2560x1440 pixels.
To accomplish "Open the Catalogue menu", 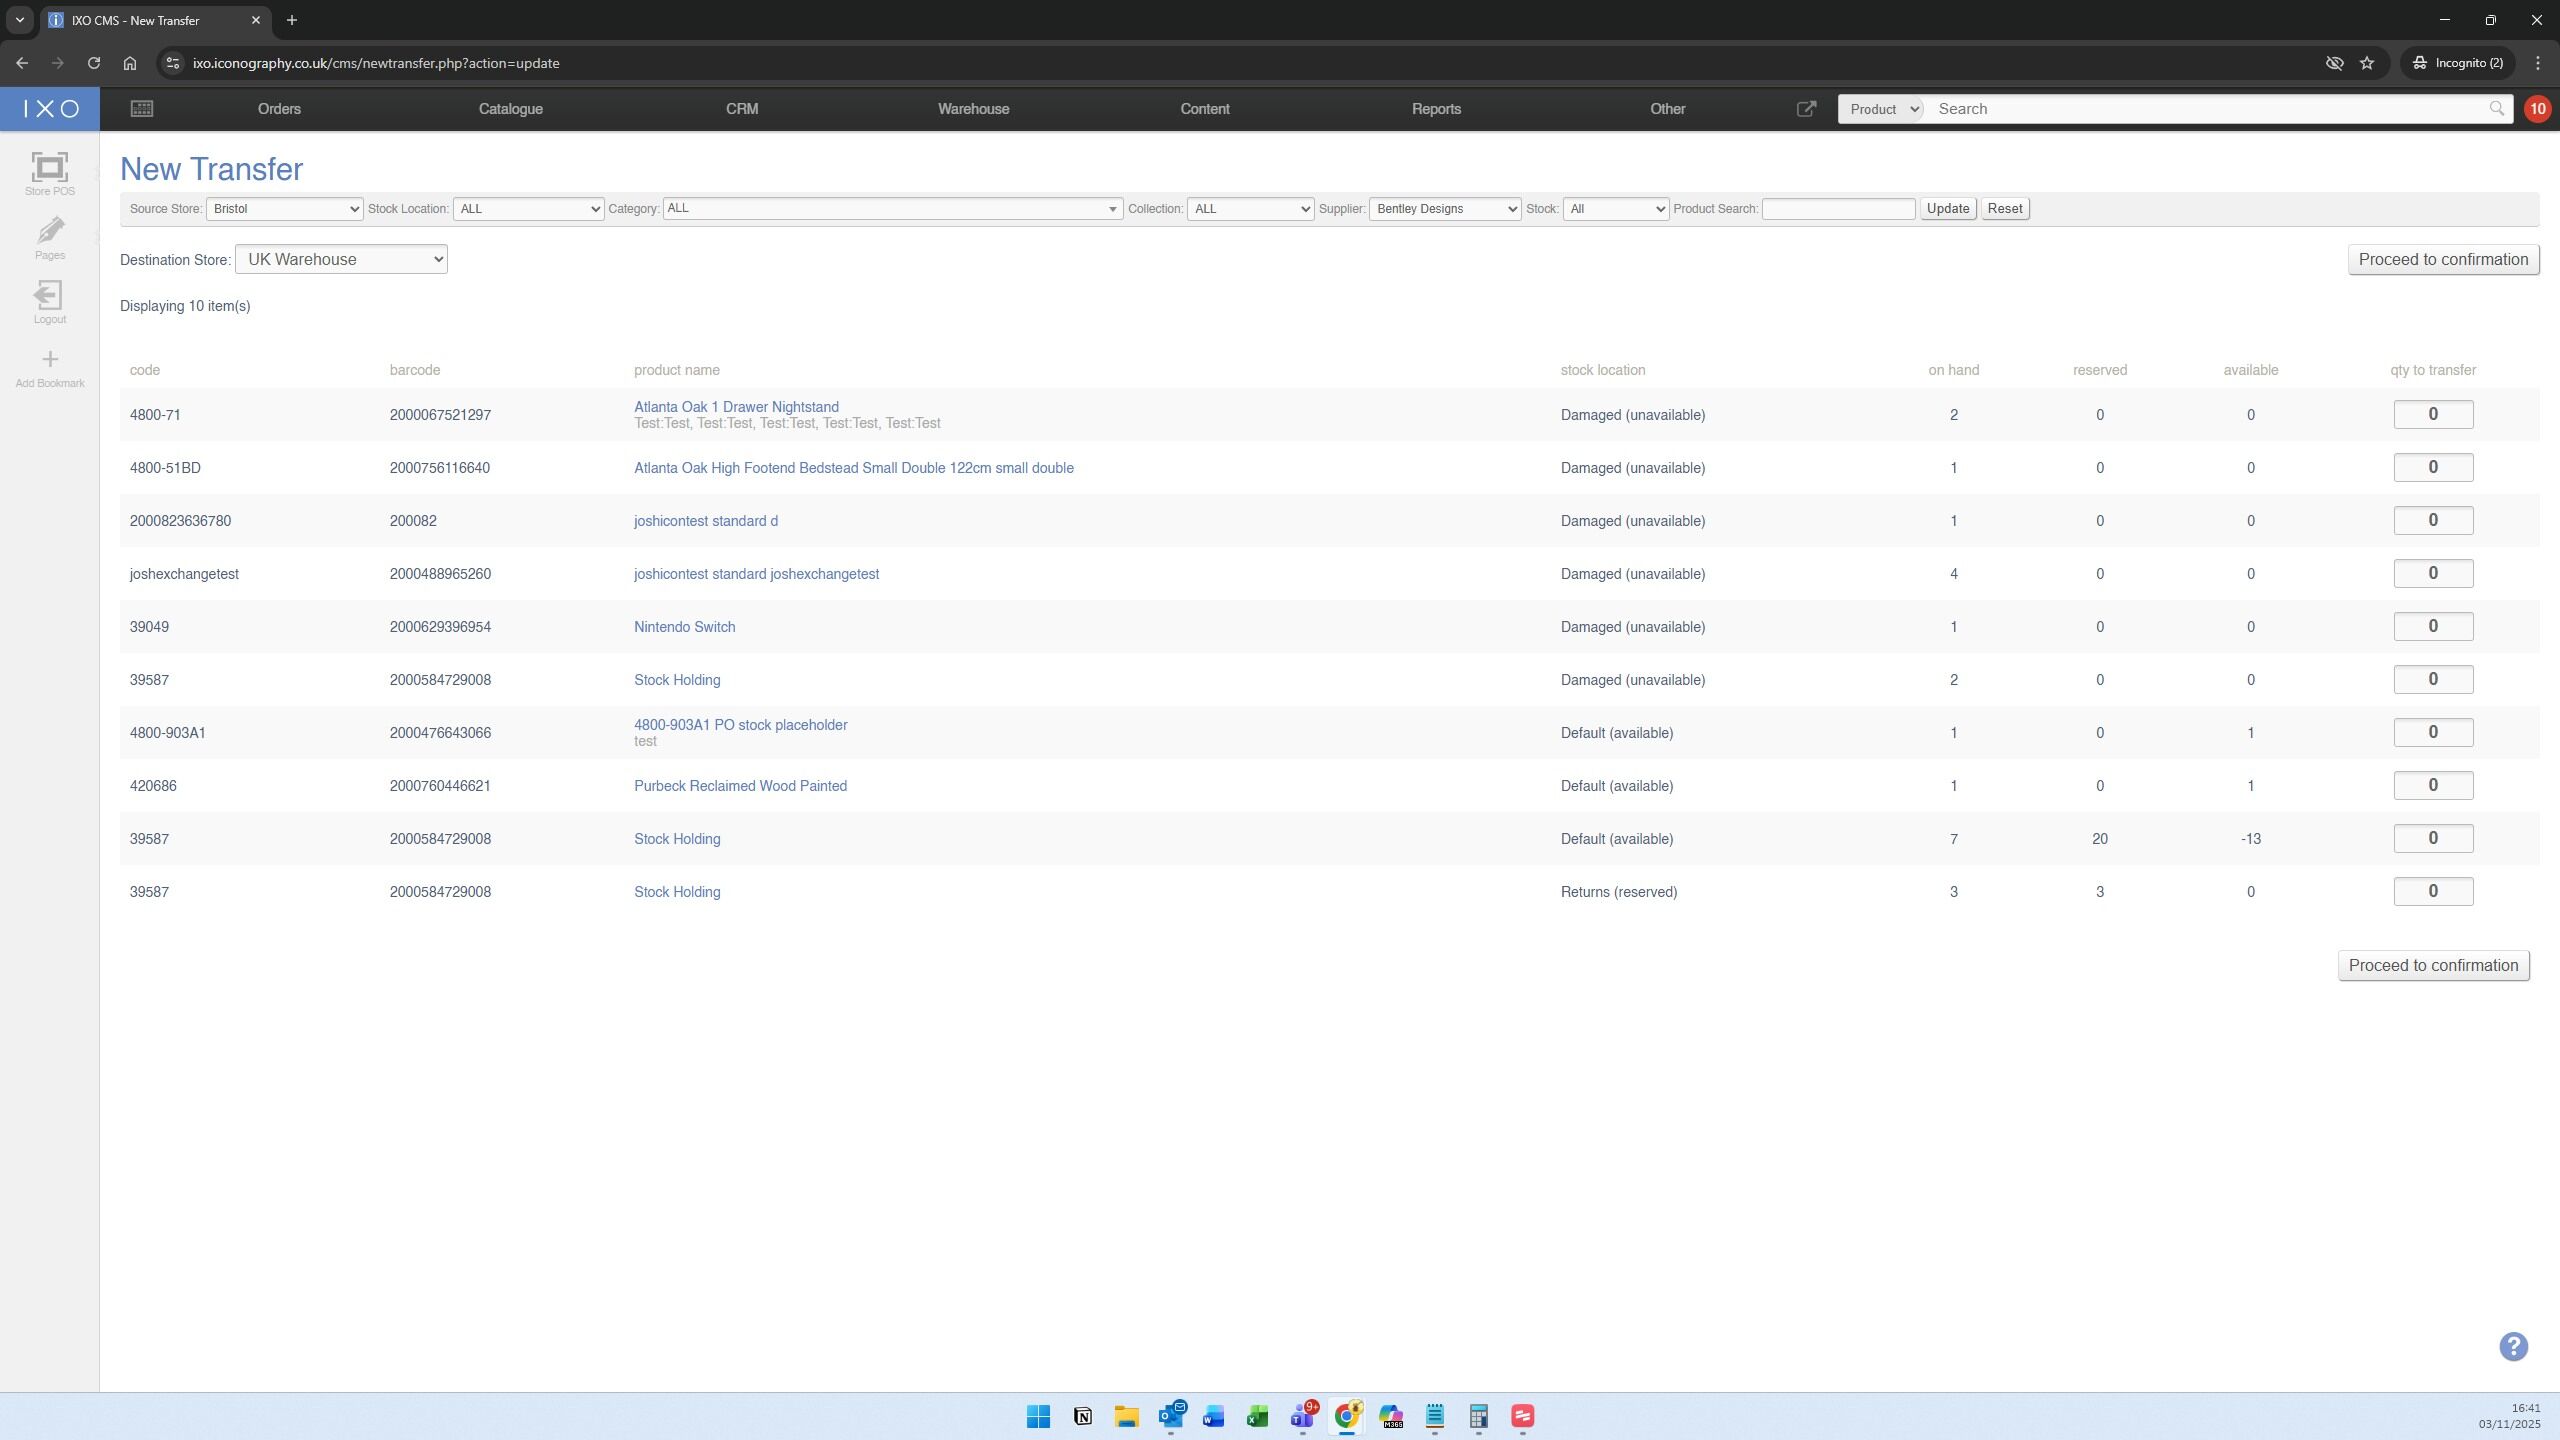I will point(510,109).
